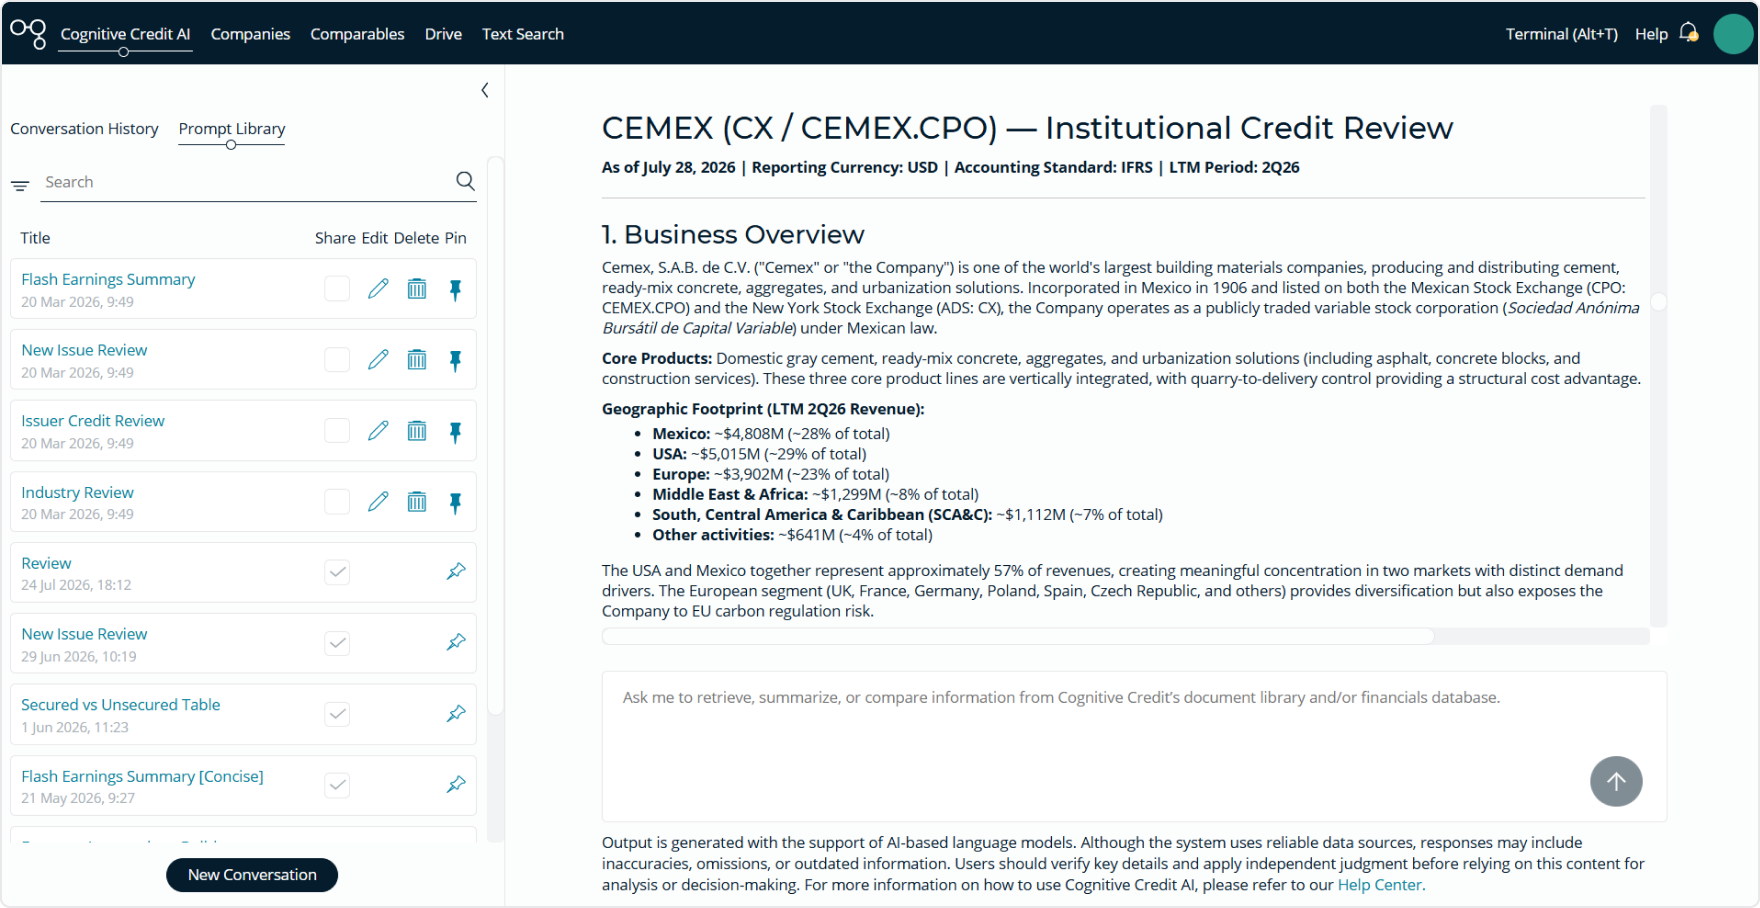
Task: Open the Flash Earnings Summary prompt title
Action: (x=108, y=280)
